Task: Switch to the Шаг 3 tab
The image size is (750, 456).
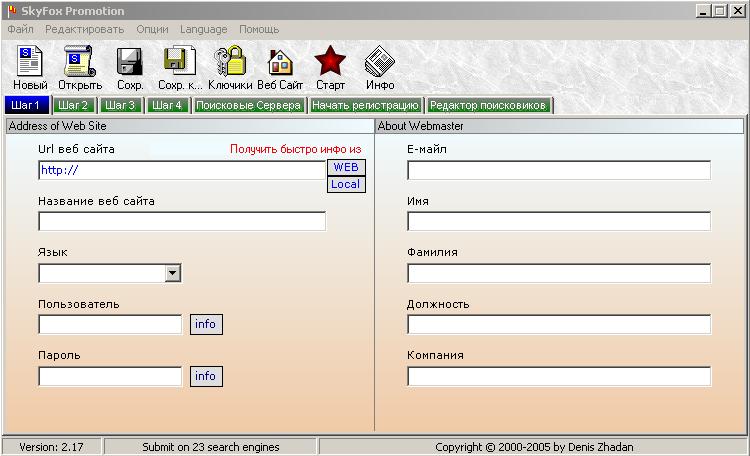Action: 120,105
